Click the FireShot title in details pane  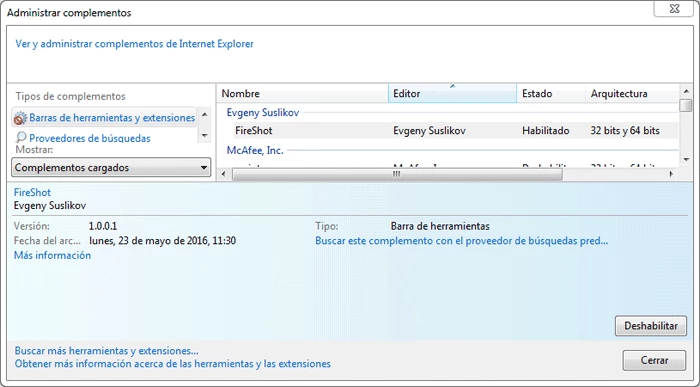point(32,192)
